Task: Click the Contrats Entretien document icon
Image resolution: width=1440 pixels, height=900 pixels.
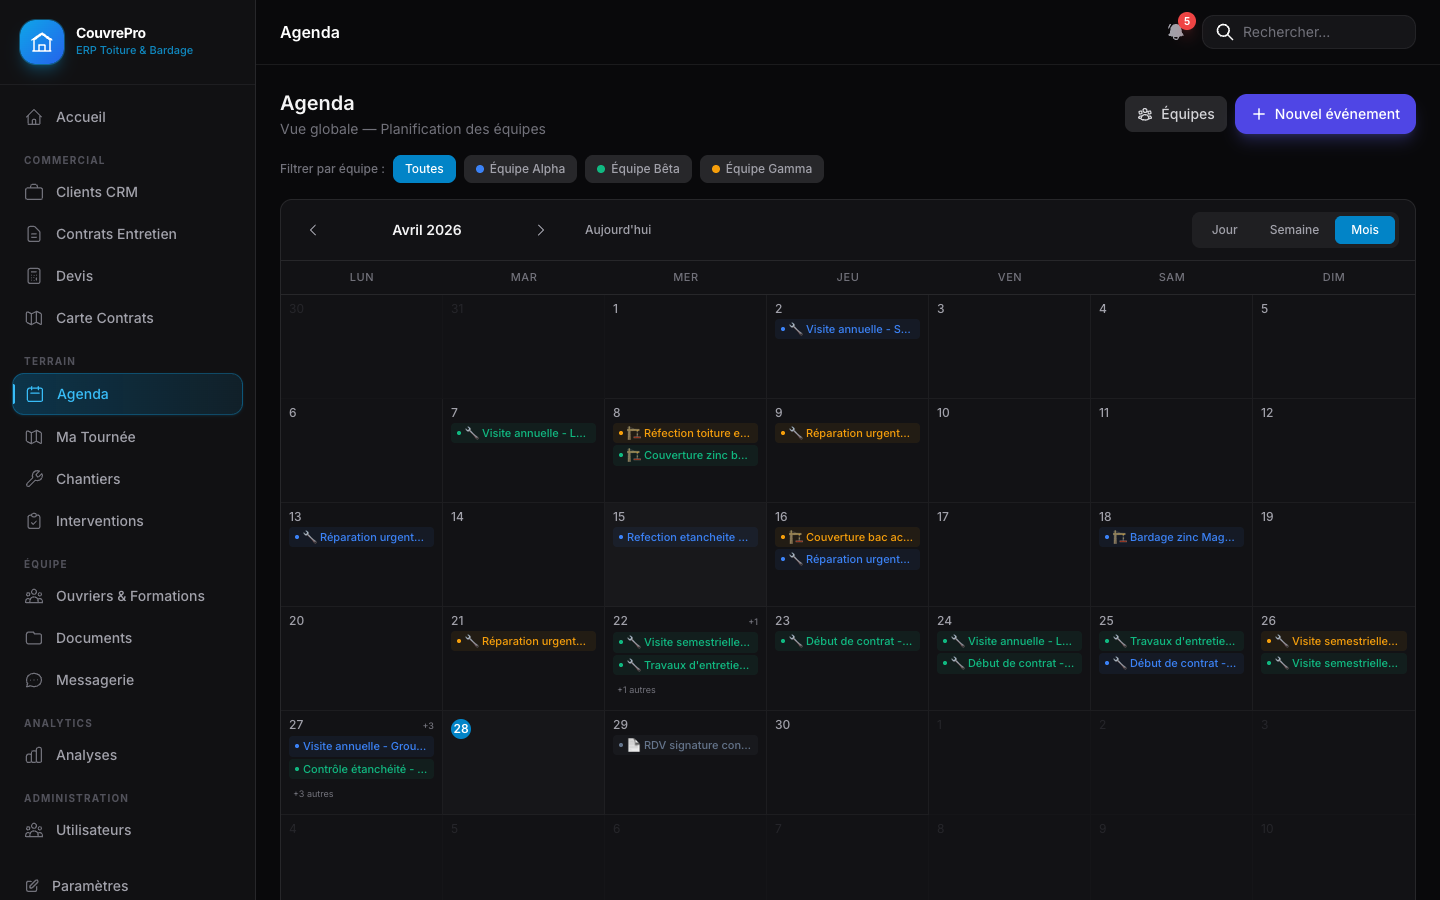Action: coord(34,234)
